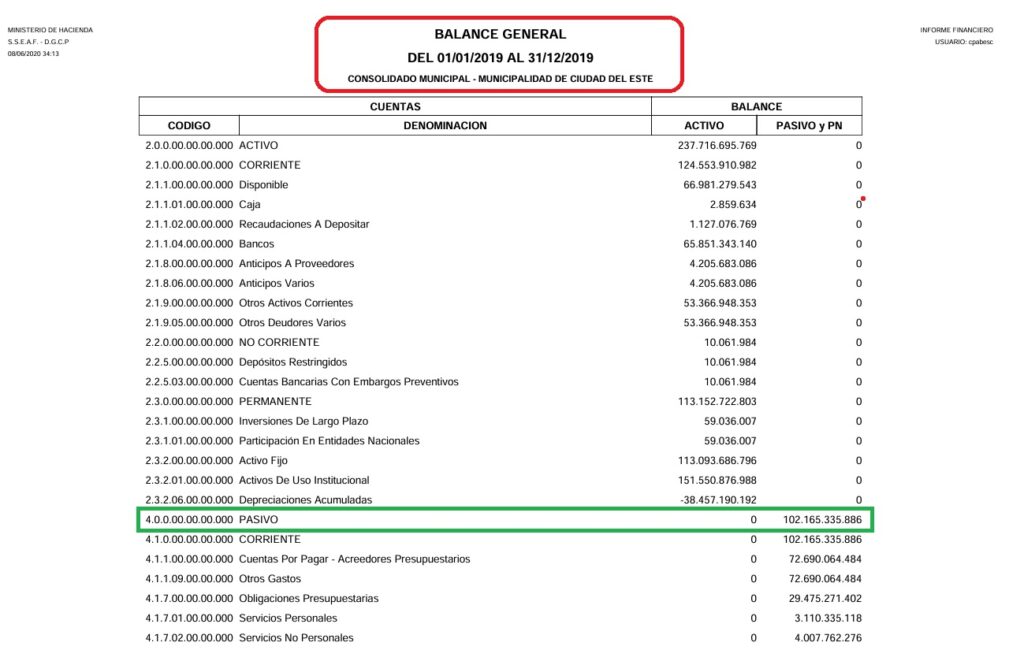This screenshot has width=1024, height=650.
Task: Click the MINISTERIO DE HACIENDA header text
Action: [x=50, y=30]
